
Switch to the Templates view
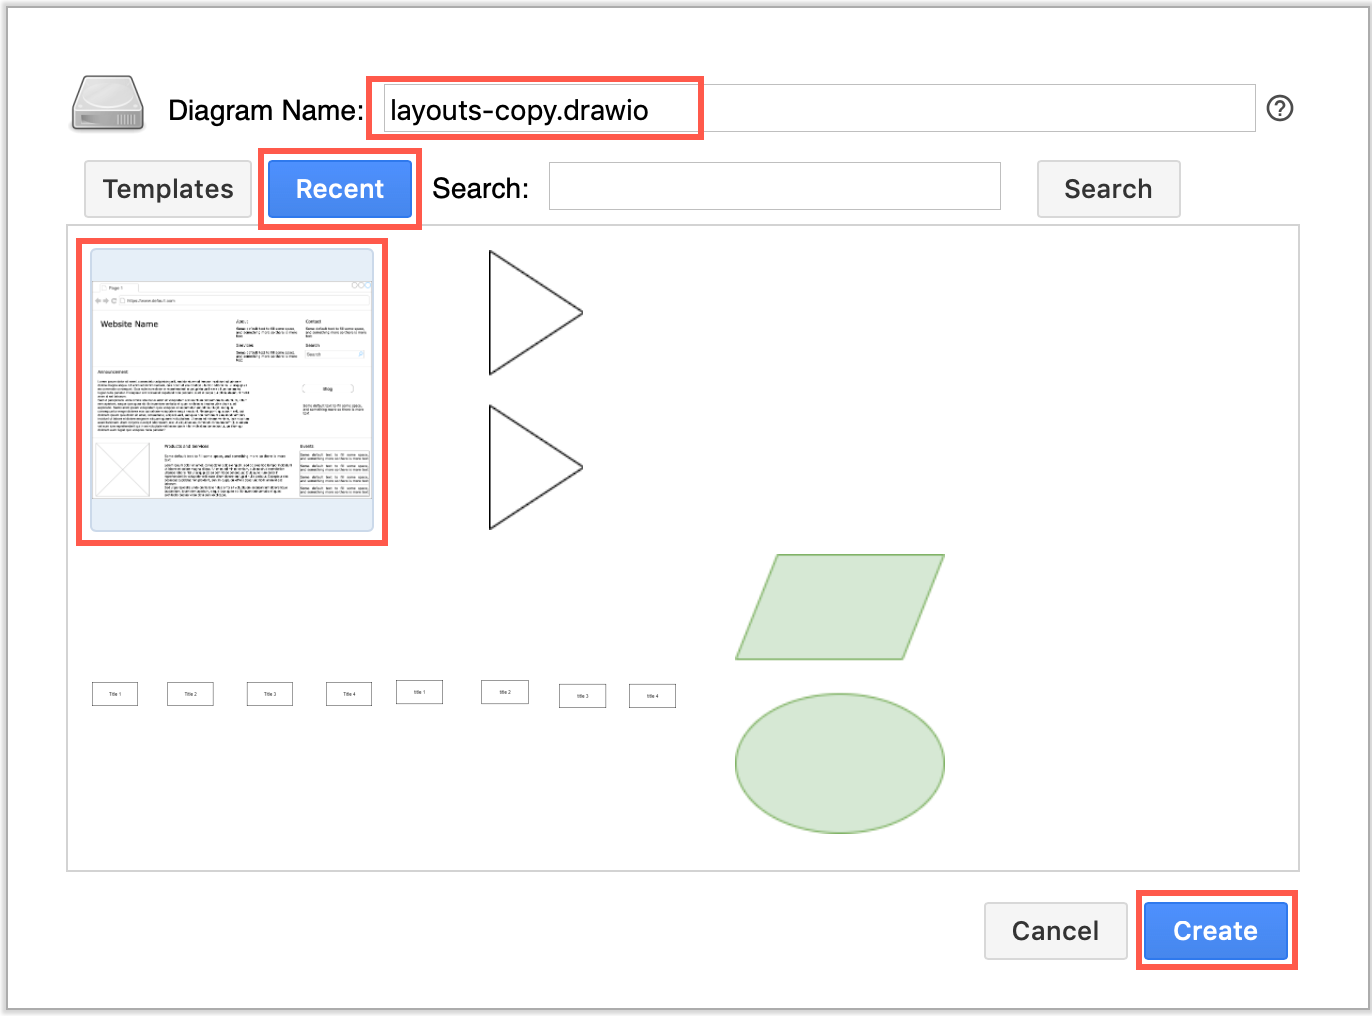[x=167, y=188]
